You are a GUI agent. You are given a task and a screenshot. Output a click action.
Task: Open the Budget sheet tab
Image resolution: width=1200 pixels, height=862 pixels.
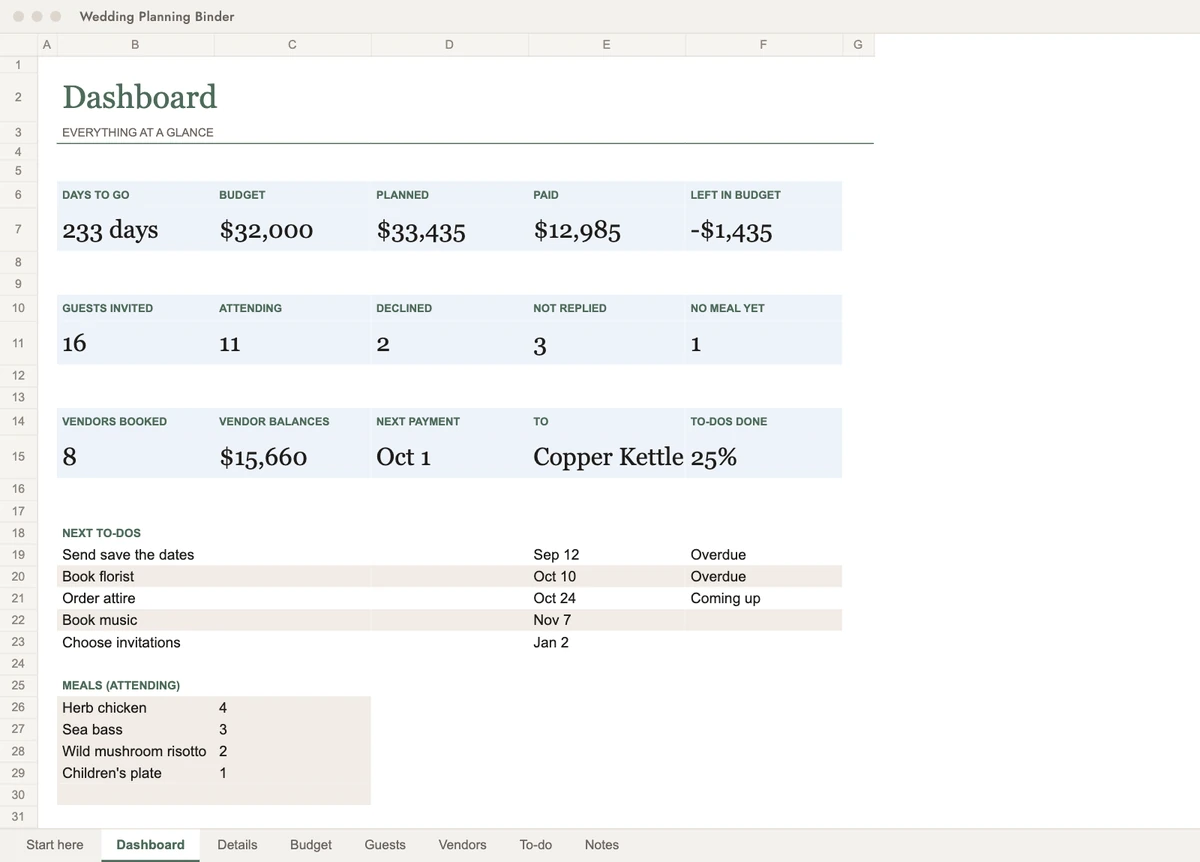[x=311, y=845]
